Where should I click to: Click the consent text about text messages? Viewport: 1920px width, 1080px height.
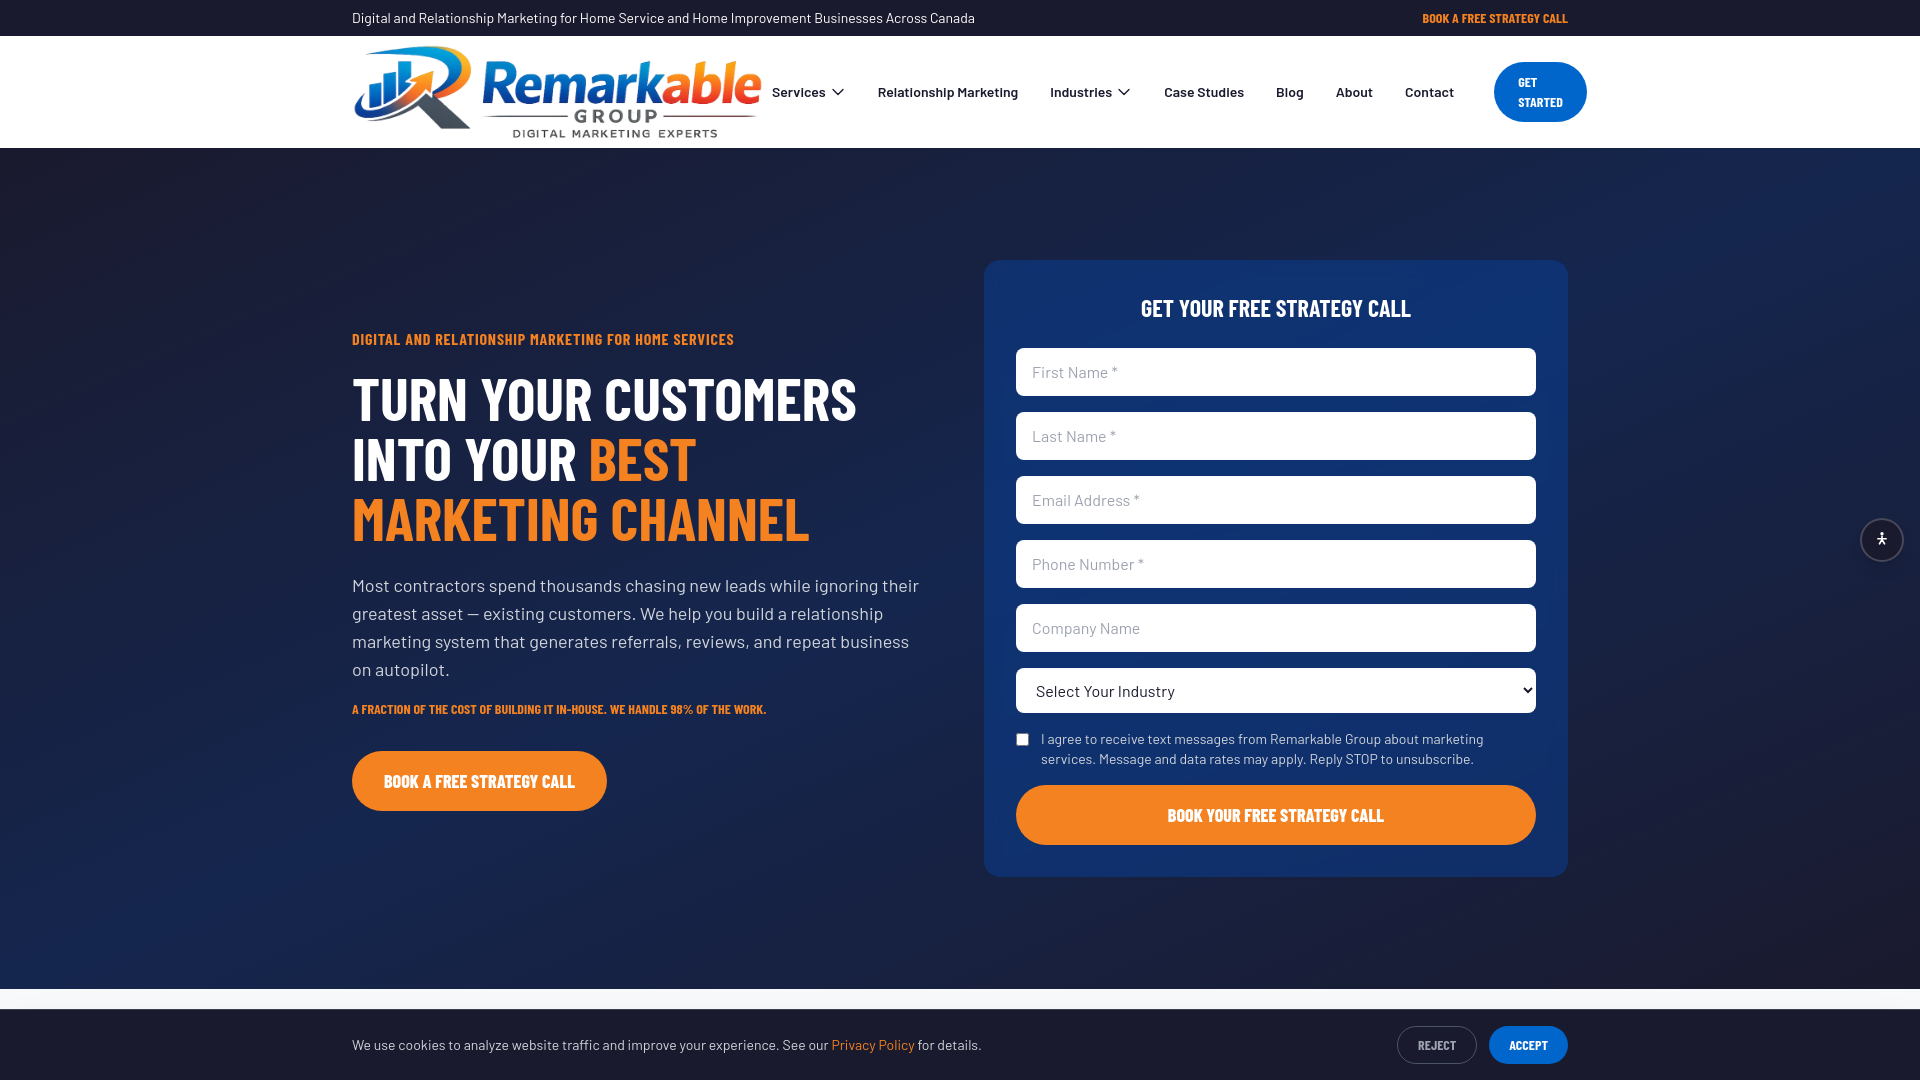1261,749
